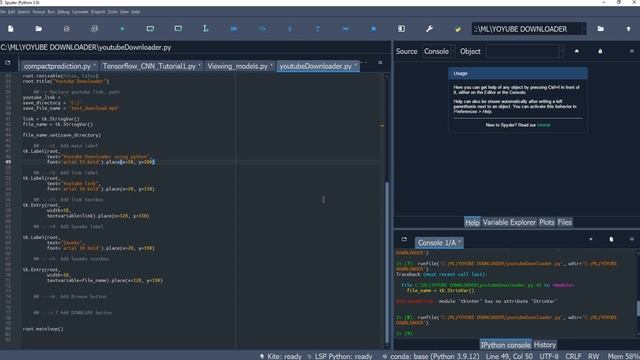
Task: Click the LSP Python: ready status
Action: [340, 356]
